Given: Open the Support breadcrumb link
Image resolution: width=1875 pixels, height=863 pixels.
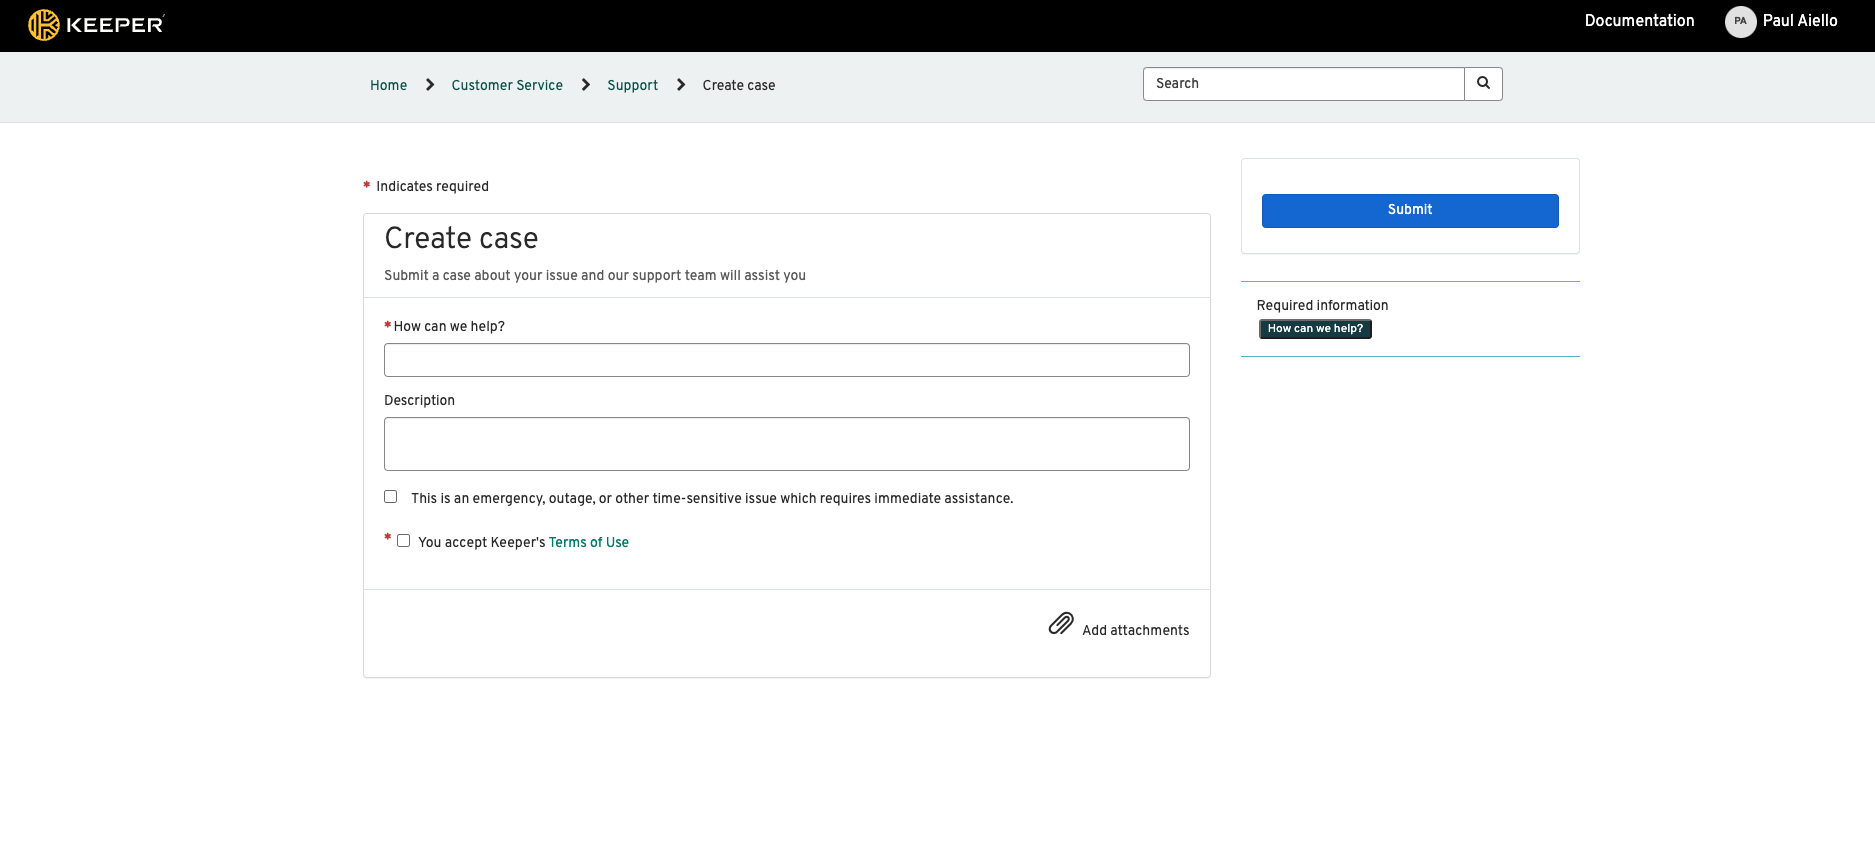Looking at the screenshot, I should [632, 86].
